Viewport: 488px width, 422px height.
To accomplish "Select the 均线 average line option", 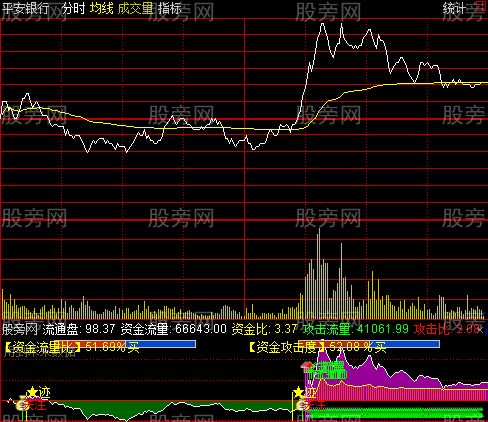I will 102,8.
